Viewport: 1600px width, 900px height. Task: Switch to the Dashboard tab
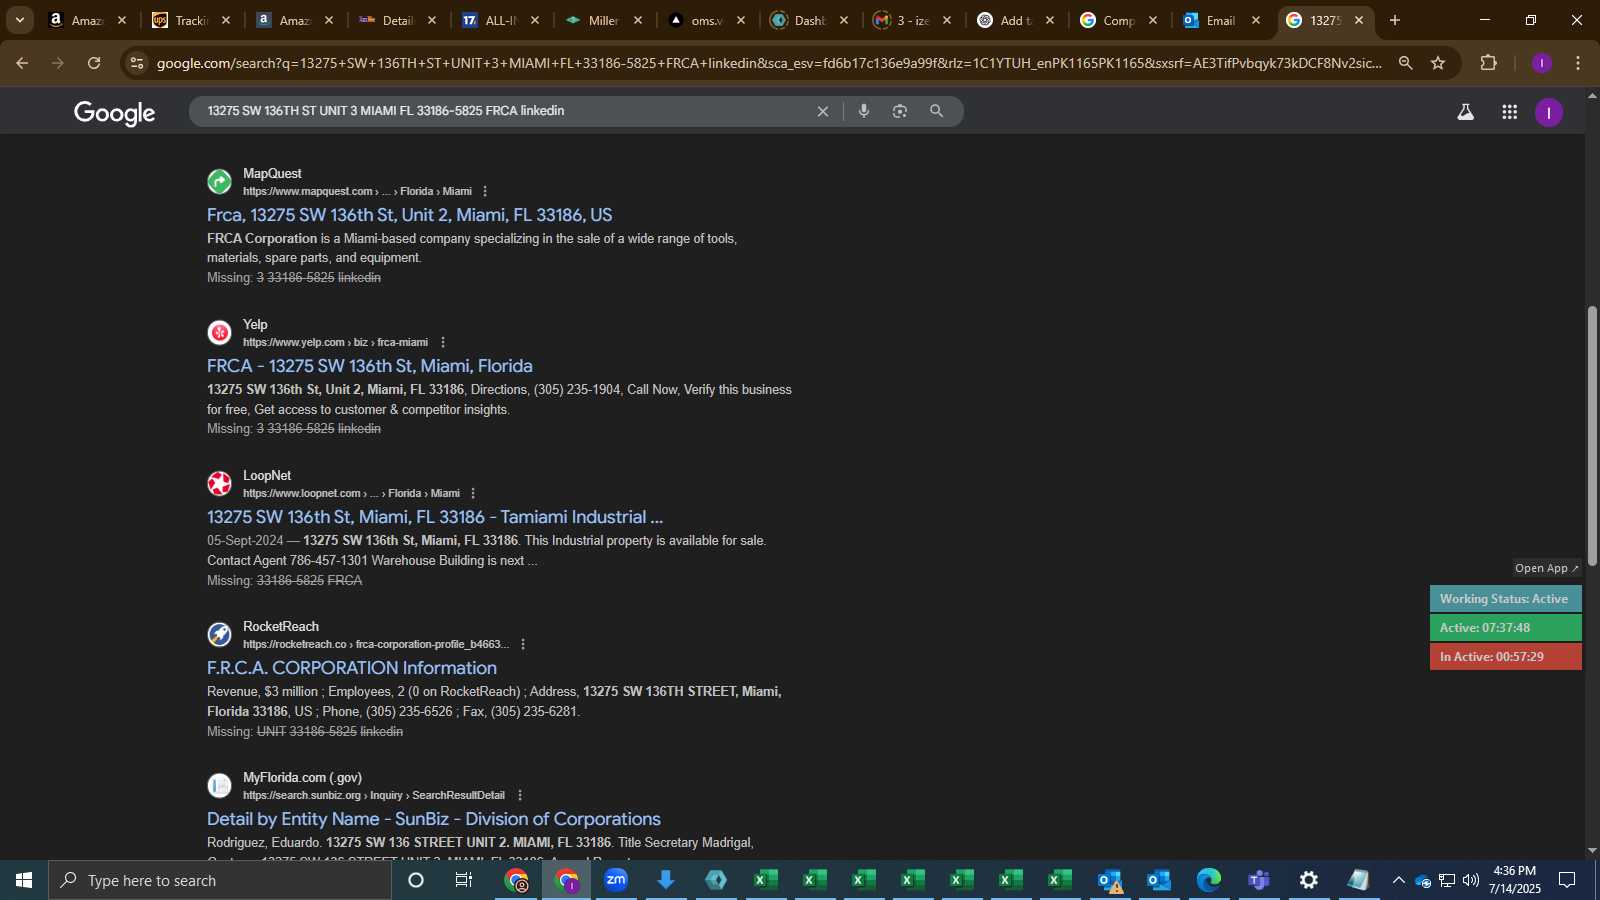[809, 20]
